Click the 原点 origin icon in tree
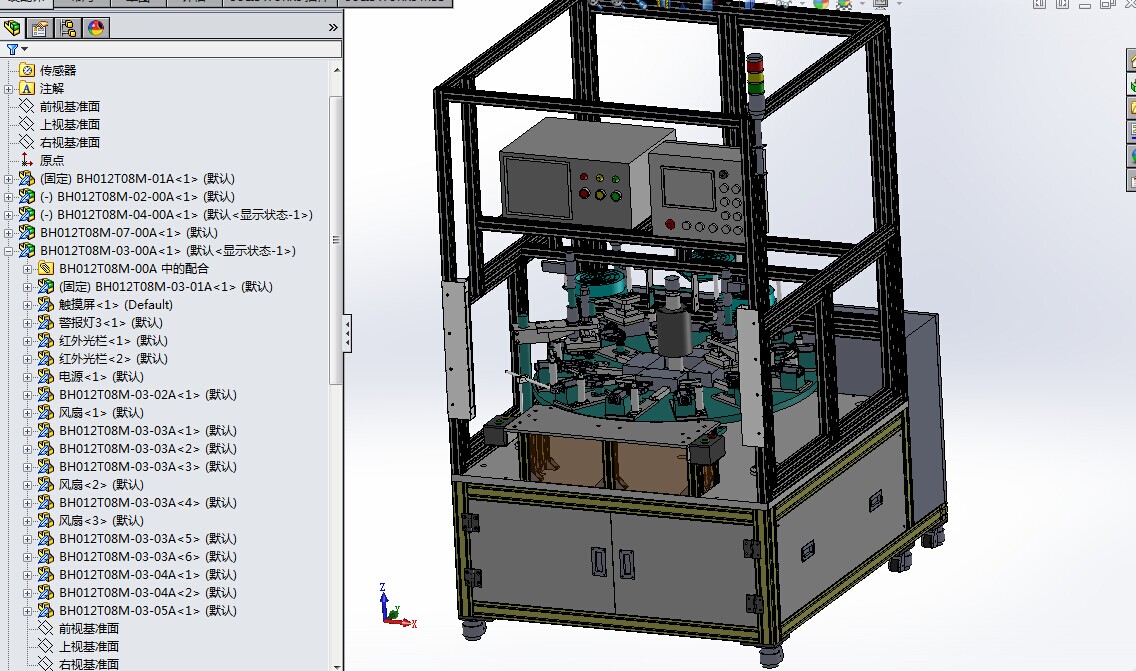Screen dimensions: 1136x671 click(x=27, y=160)
